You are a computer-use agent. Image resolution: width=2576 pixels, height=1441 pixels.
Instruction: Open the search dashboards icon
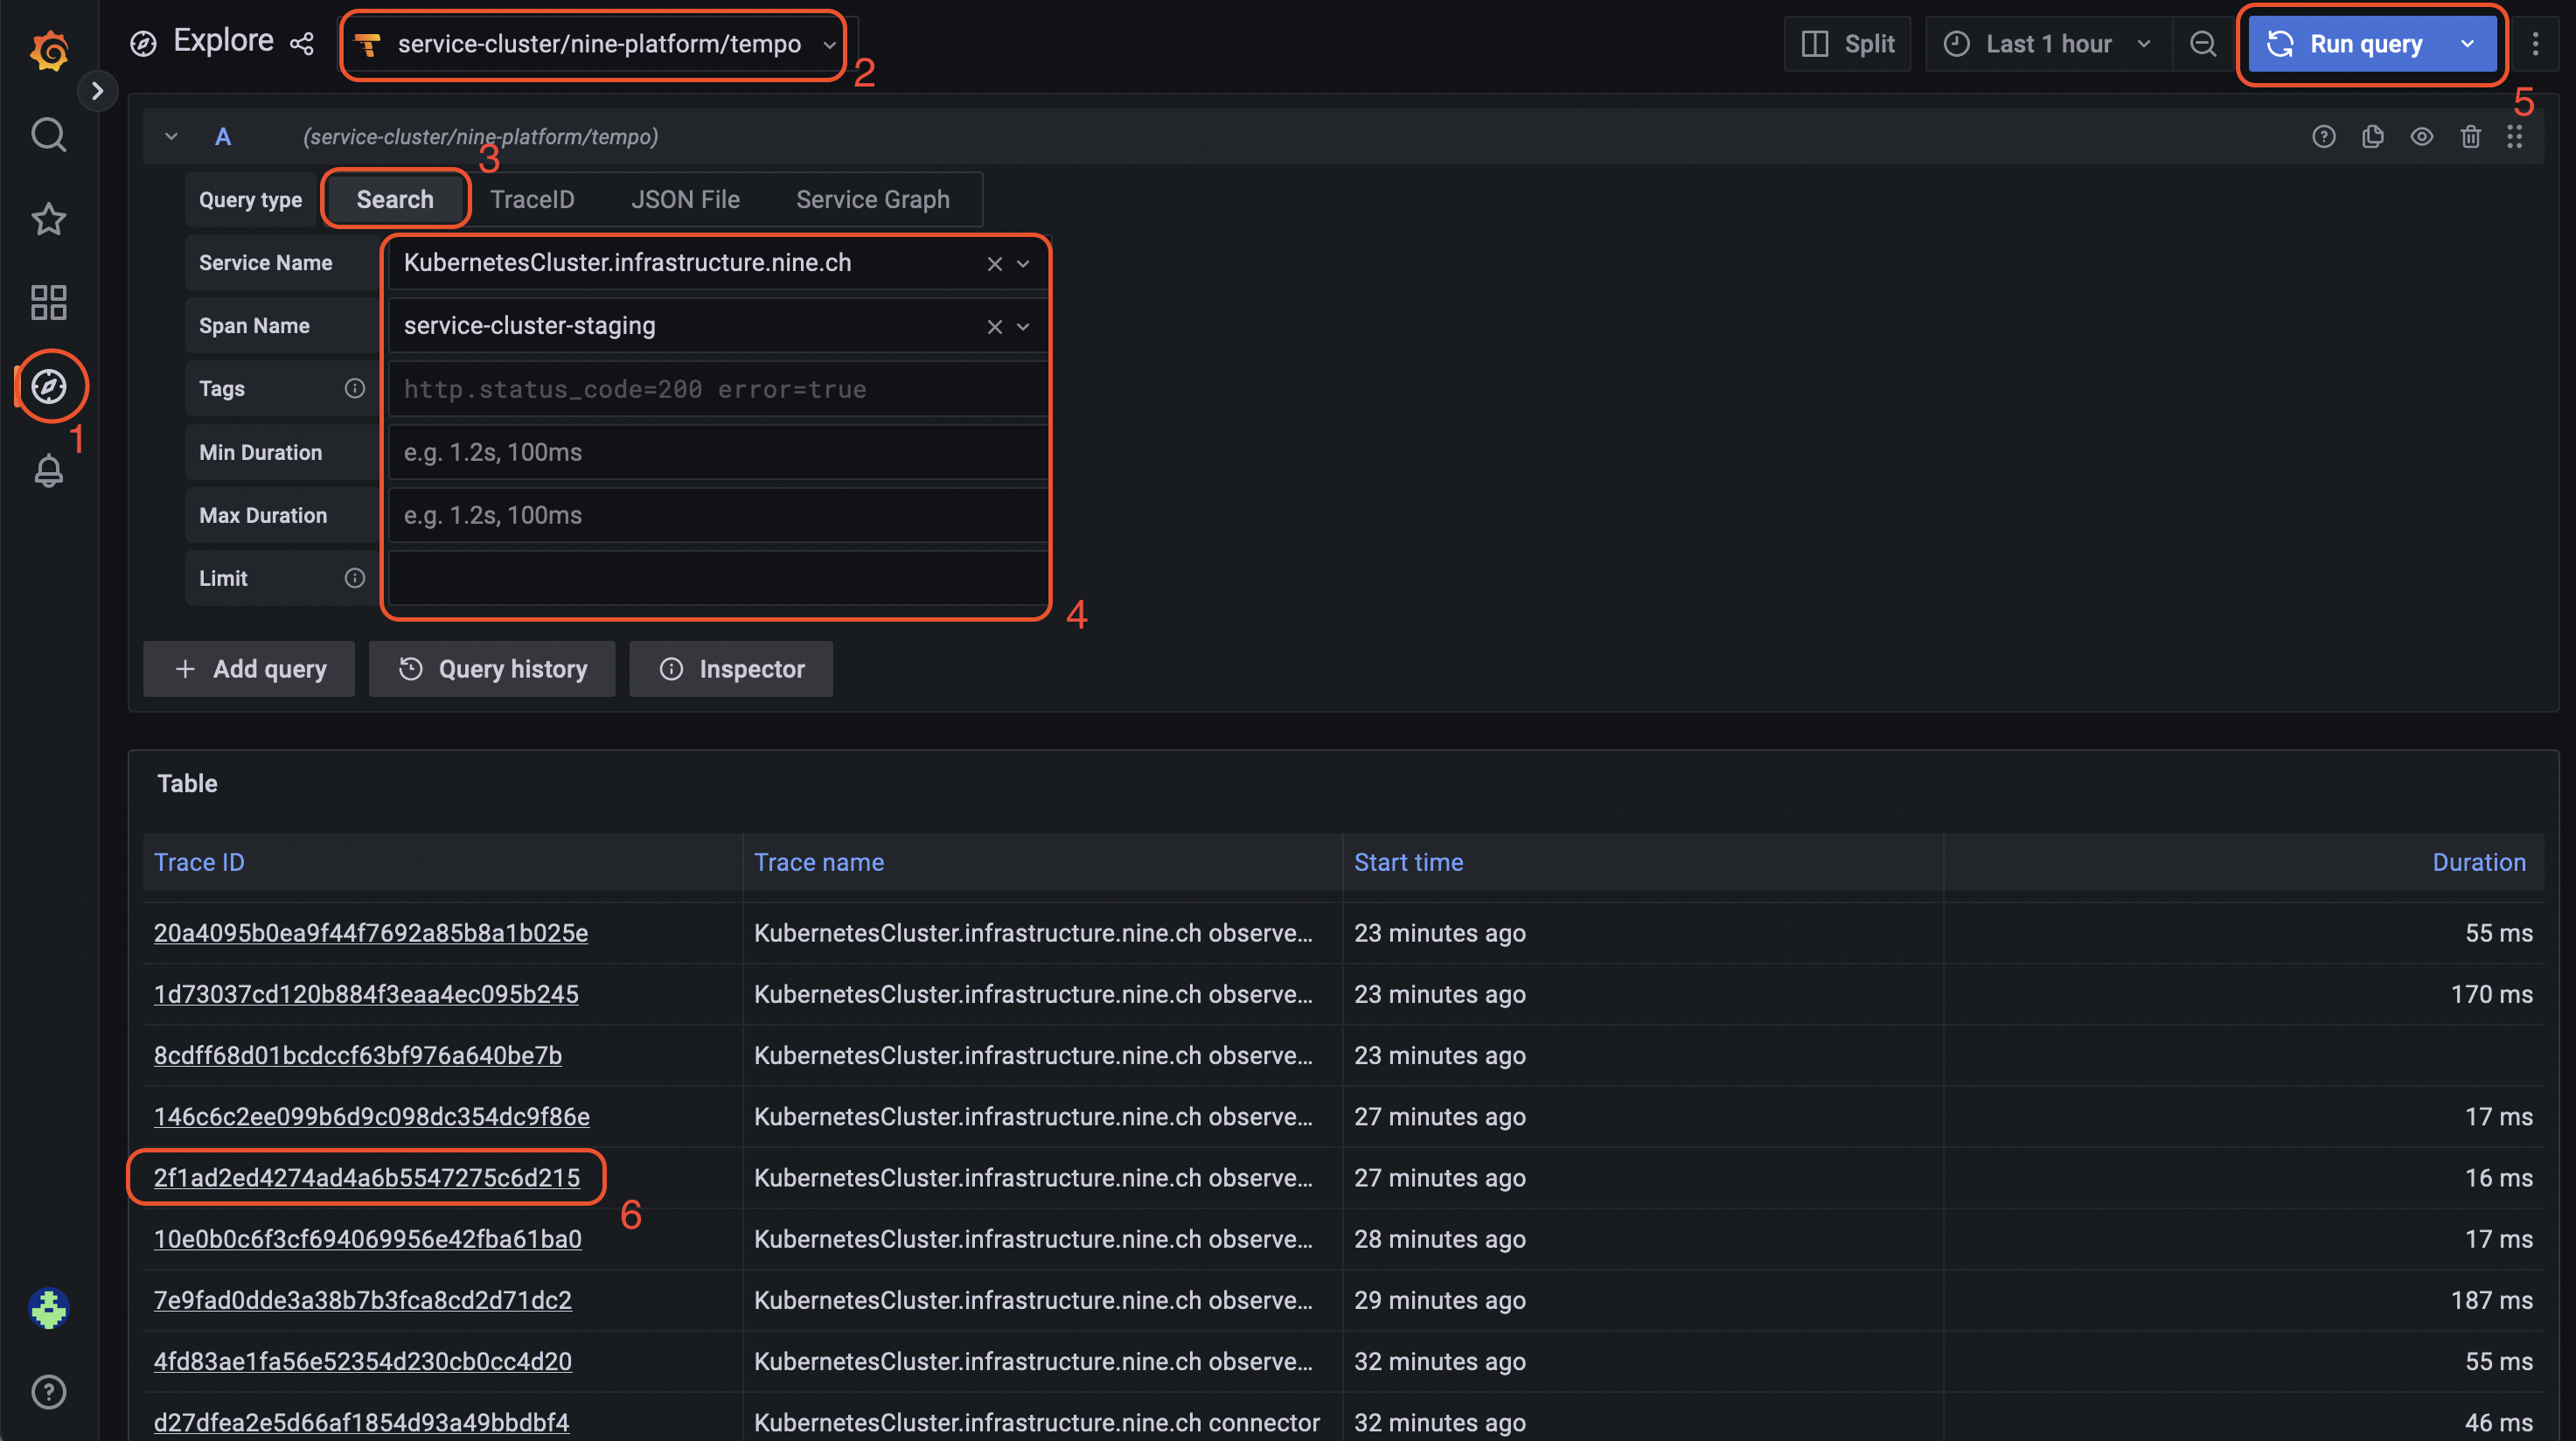(48, 134)
